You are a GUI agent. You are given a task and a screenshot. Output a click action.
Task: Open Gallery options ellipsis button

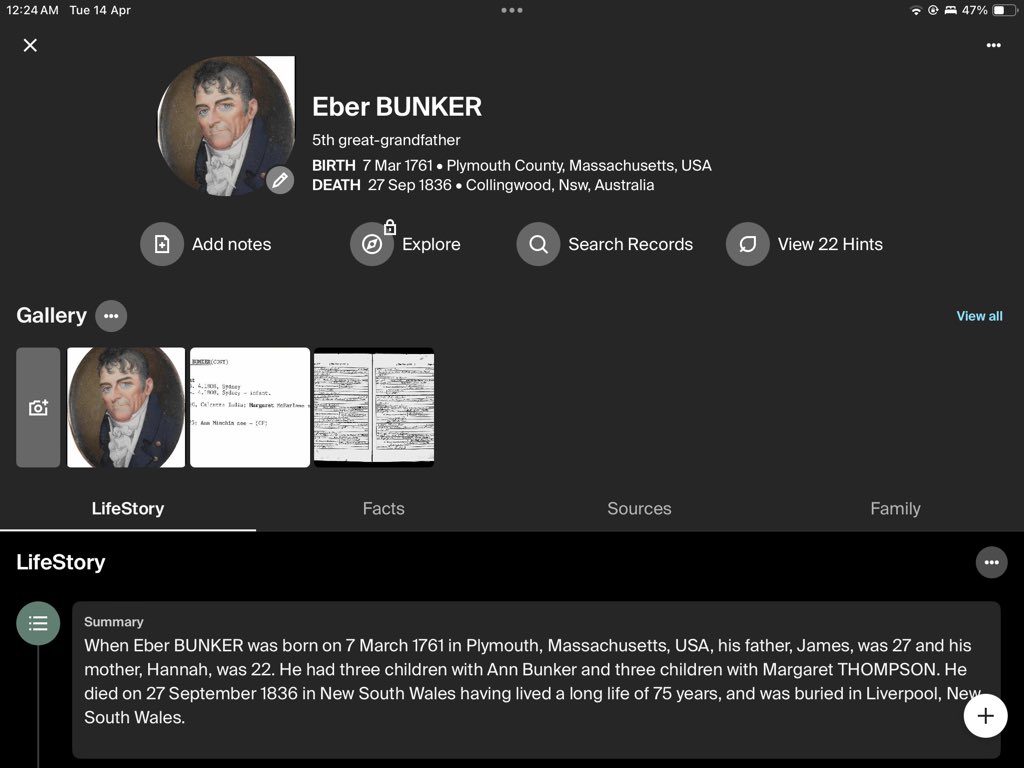coord(111,316)
